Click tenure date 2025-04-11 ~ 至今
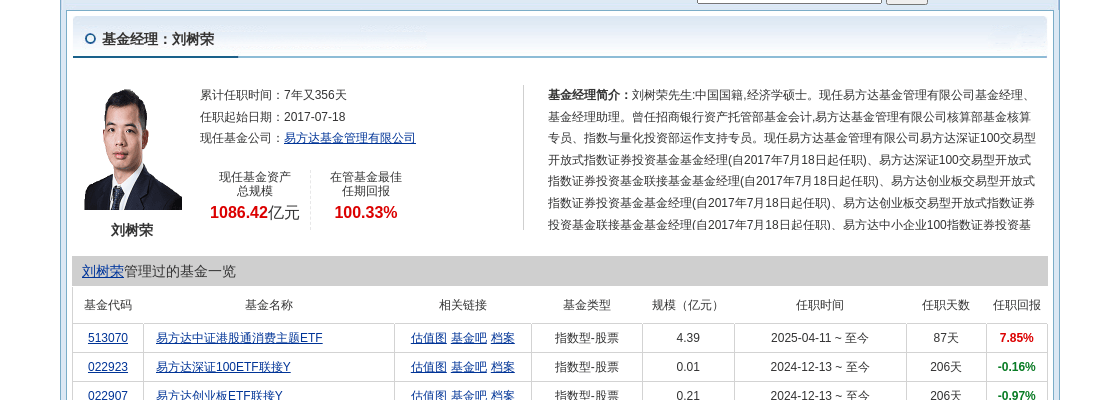The width and height of the screenshot is (1120, 400). pos(820,338)
